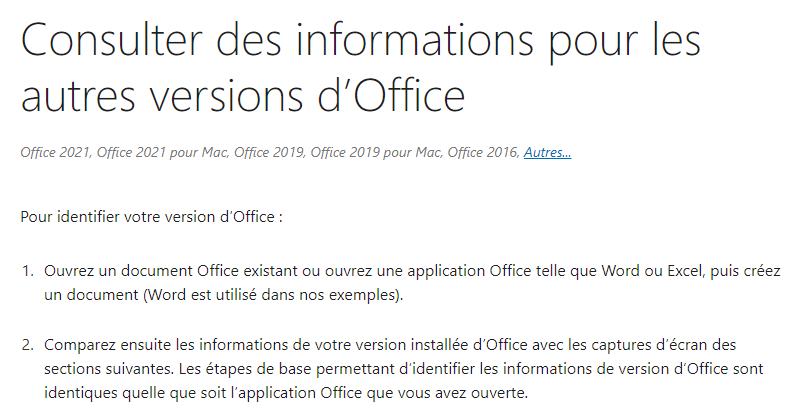Image resolution: width=802 pixels, height=417 pixels.
Task: Select the first "Office 2021" in the italic versions line
Action: coord(55,152)
